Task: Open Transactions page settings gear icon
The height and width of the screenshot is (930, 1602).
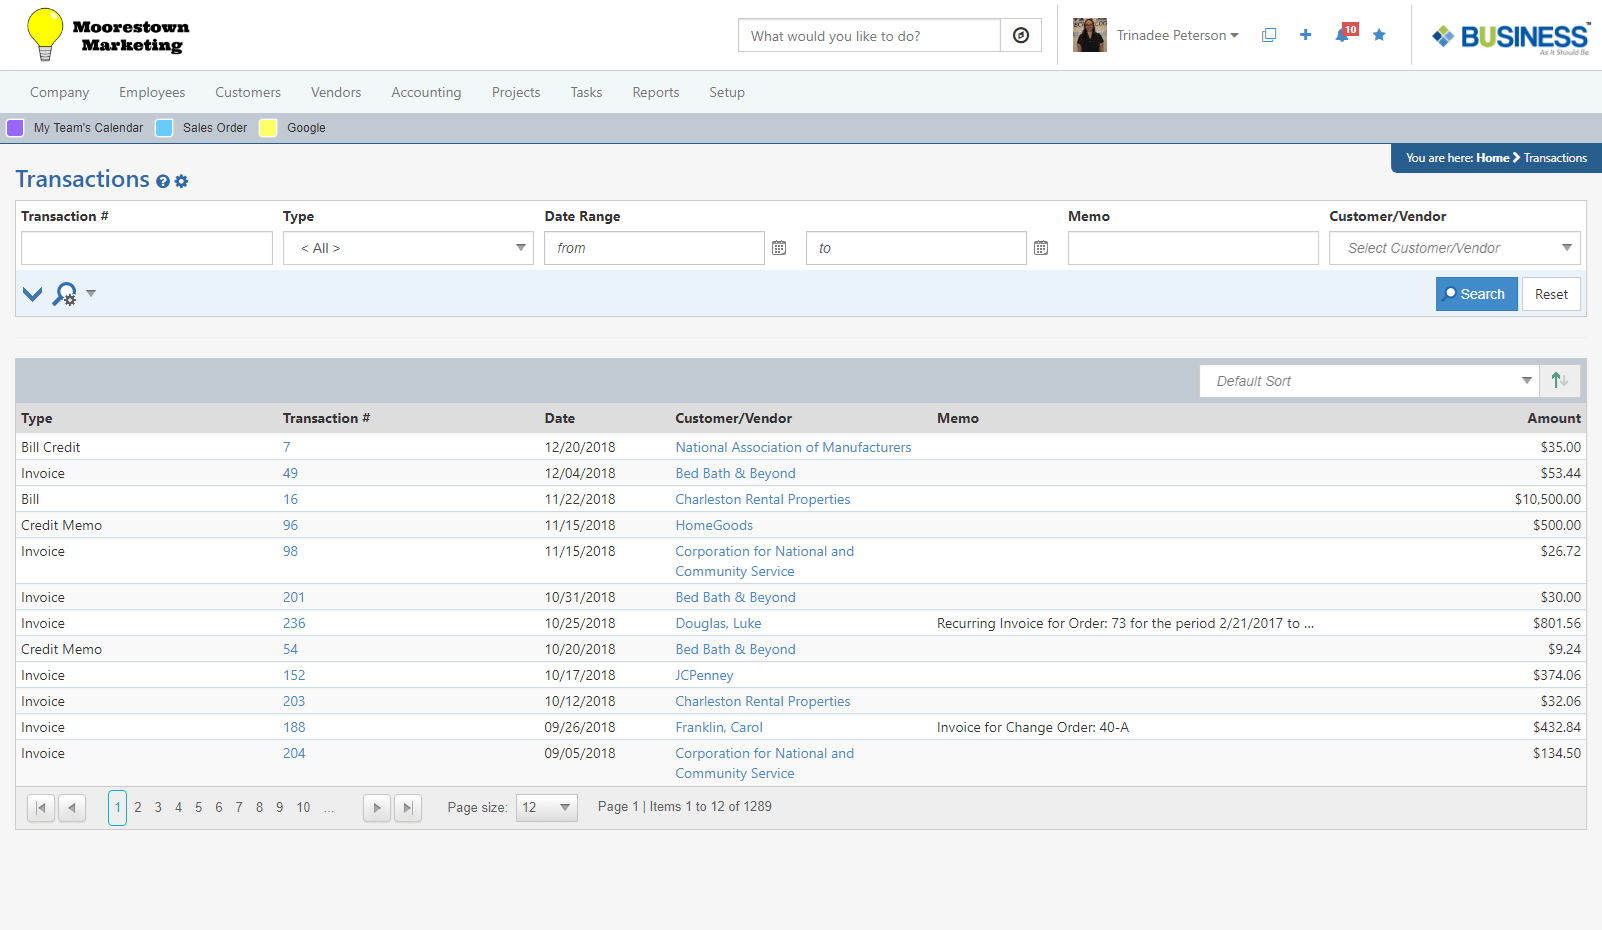Action: (x=181, y=181)
